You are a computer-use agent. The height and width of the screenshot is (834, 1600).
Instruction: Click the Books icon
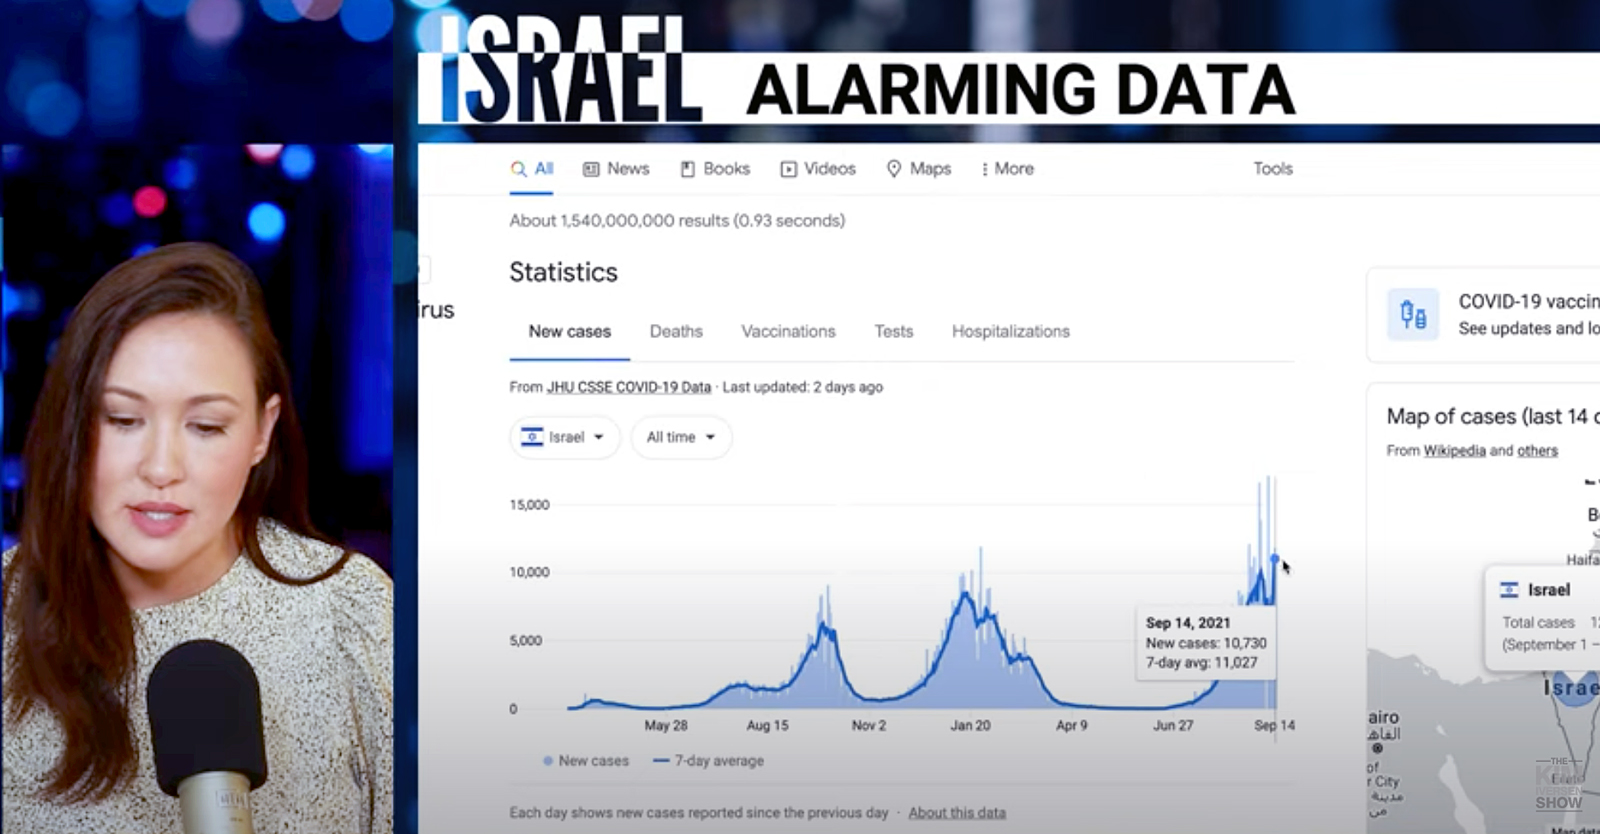click(x=687, y=169)
